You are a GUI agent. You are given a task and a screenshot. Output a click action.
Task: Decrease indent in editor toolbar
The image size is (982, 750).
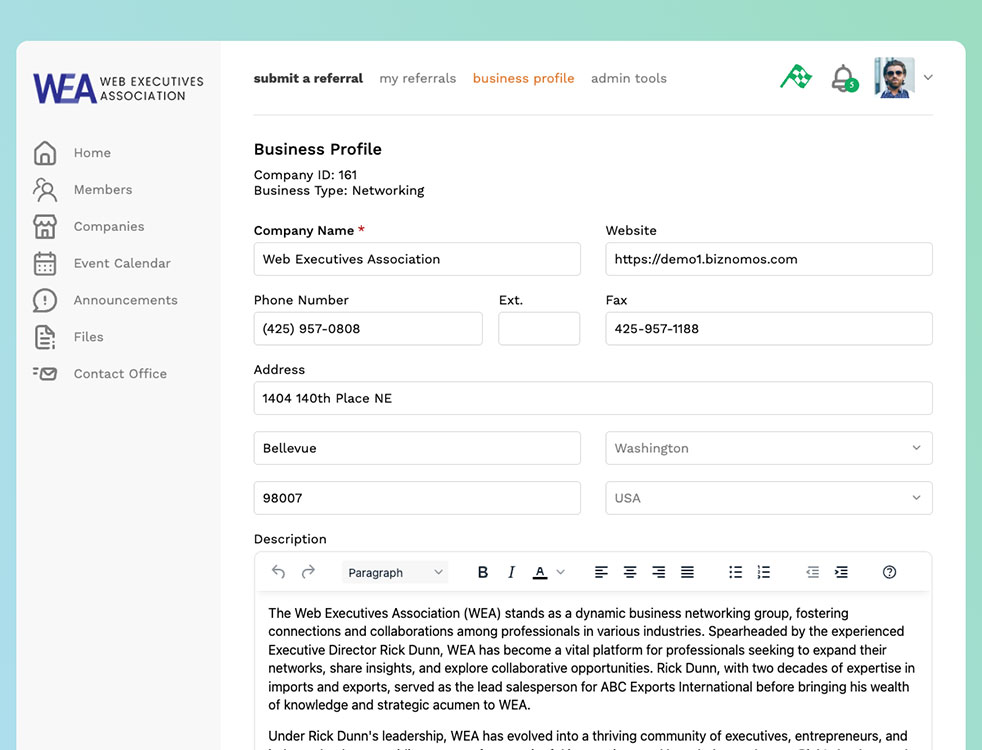tap(812, 572)
